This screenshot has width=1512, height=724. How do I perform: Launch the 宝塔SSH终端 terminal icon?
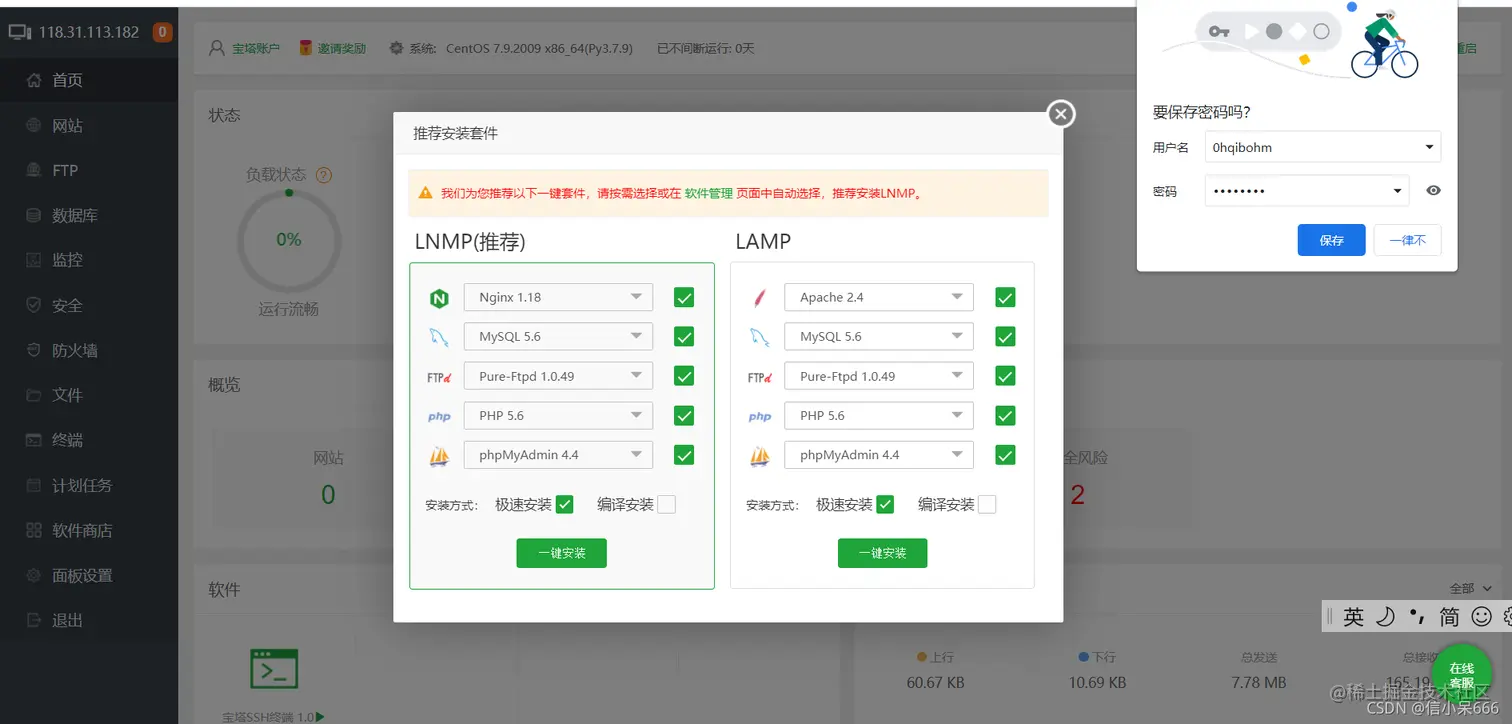275,668
